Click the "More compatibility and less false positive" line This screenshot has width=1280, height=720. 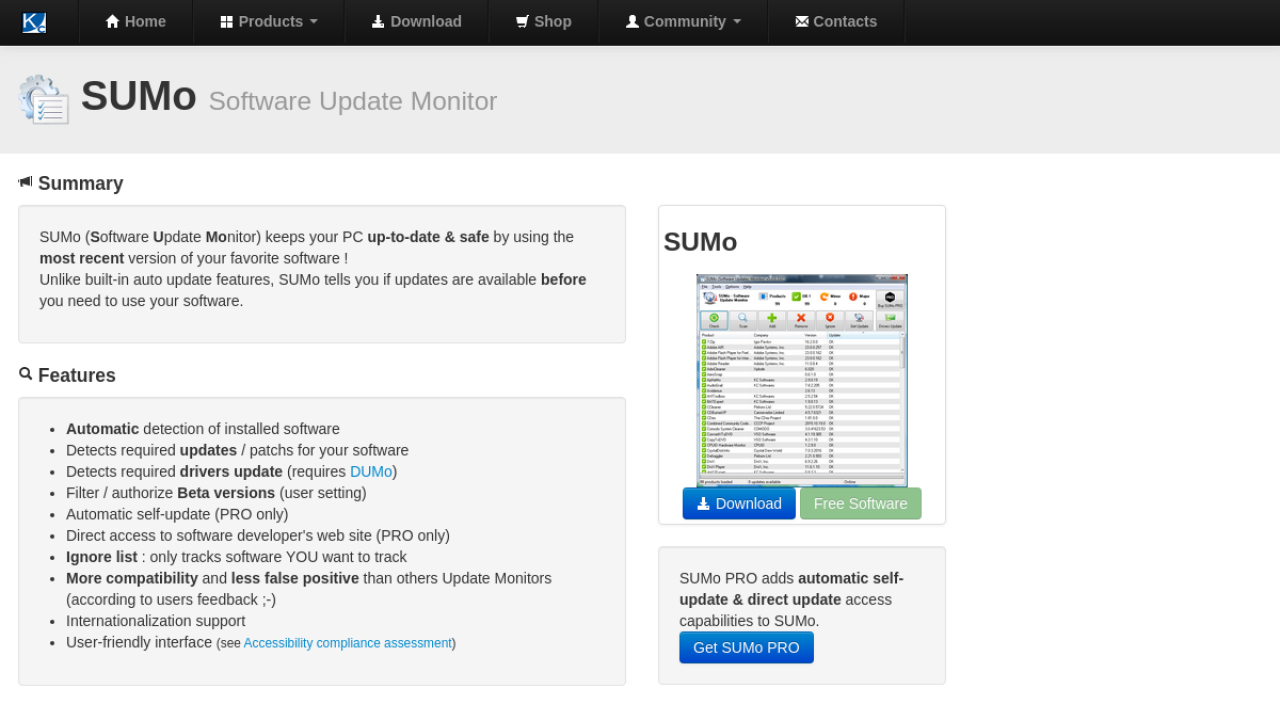point(309,589)
